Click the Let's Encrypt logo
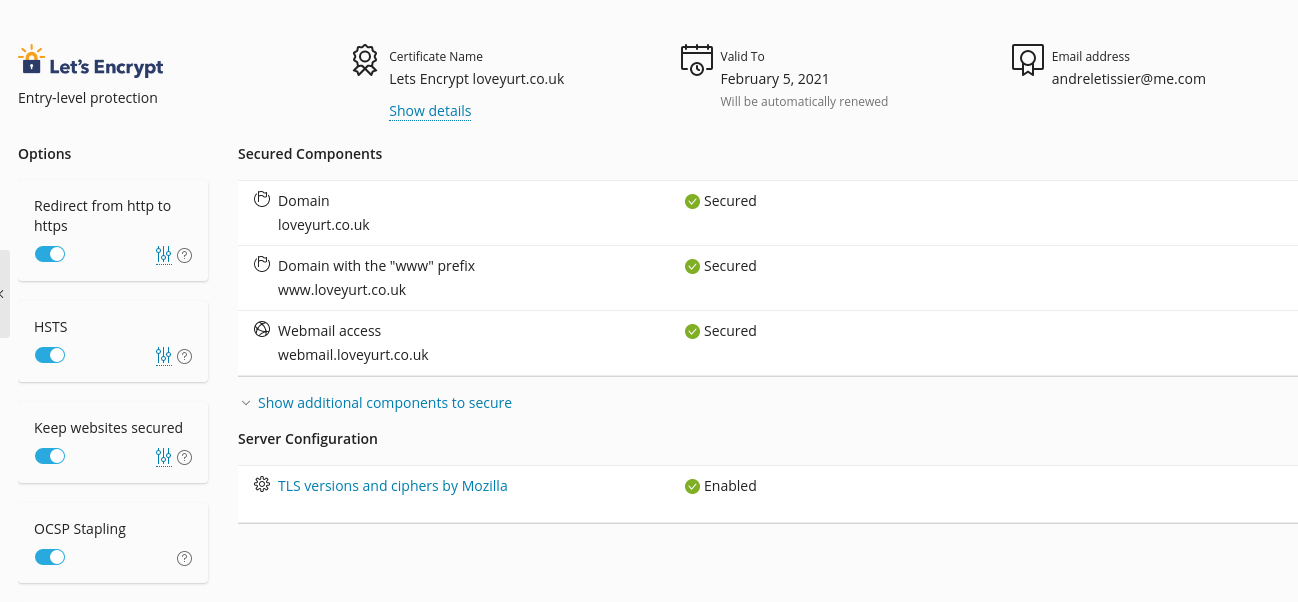Screen dimensions: 1298x602 [91, 62]
